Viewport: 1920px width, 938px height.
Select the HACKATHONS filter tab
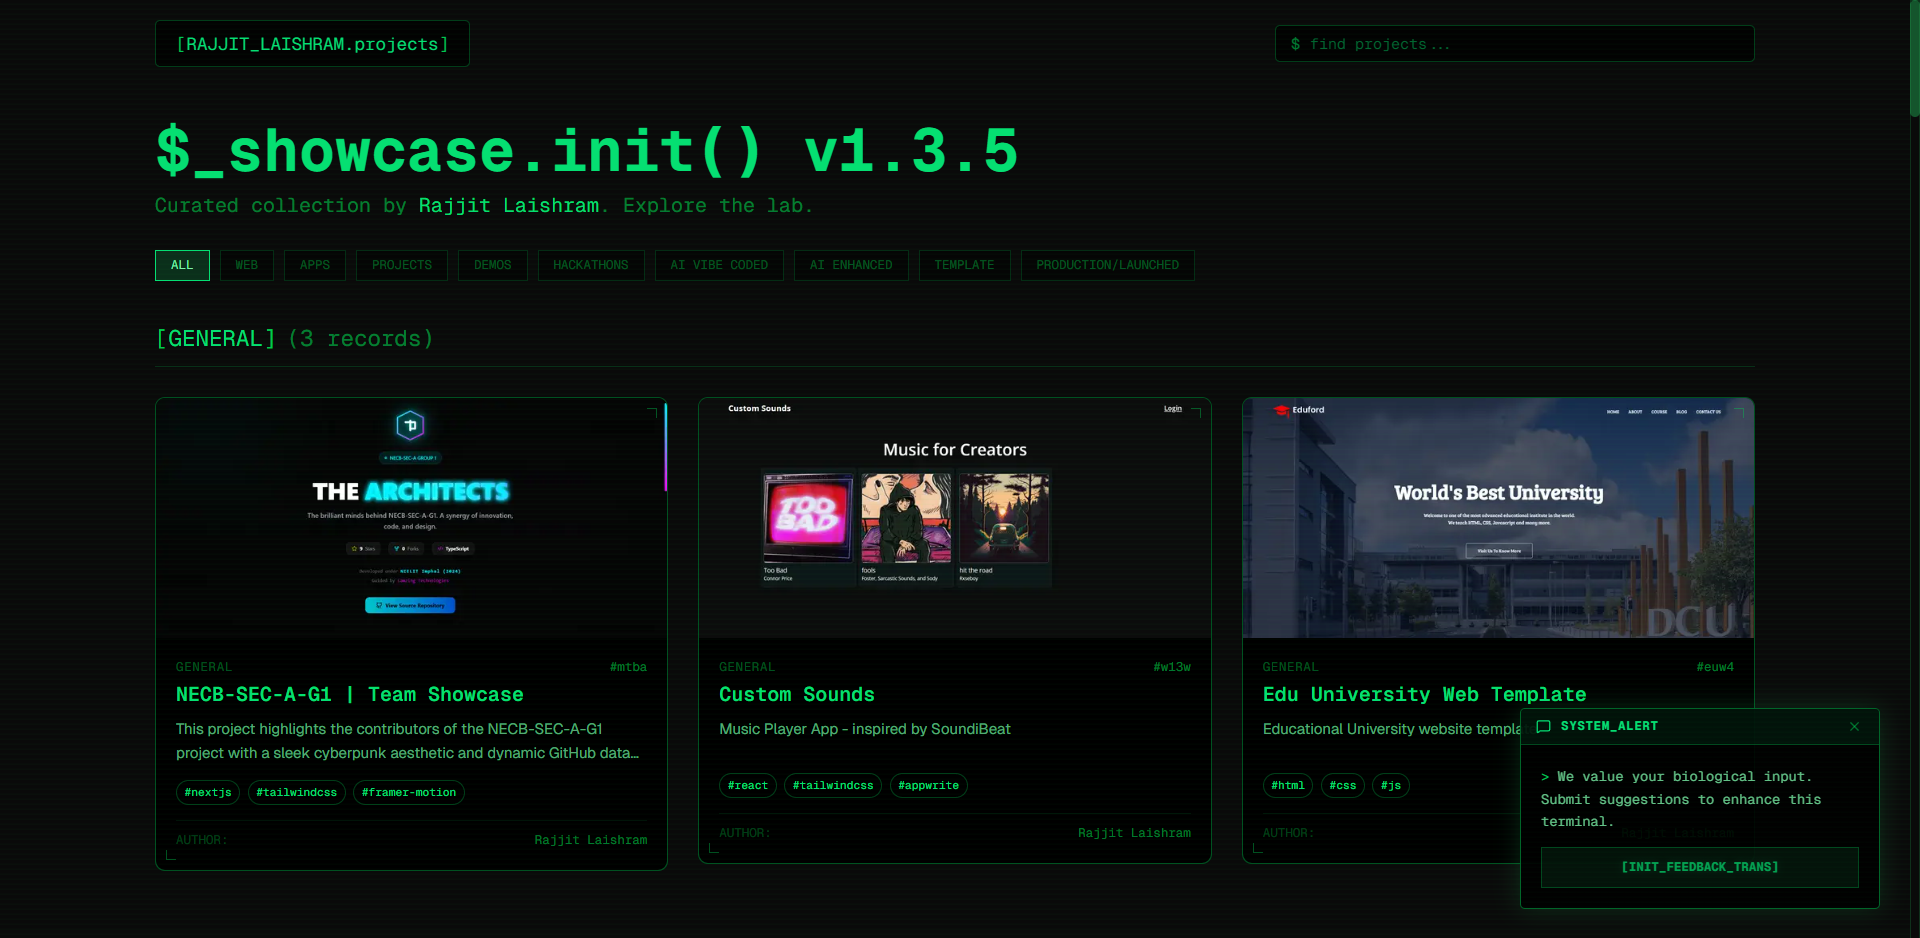(591, 265)
